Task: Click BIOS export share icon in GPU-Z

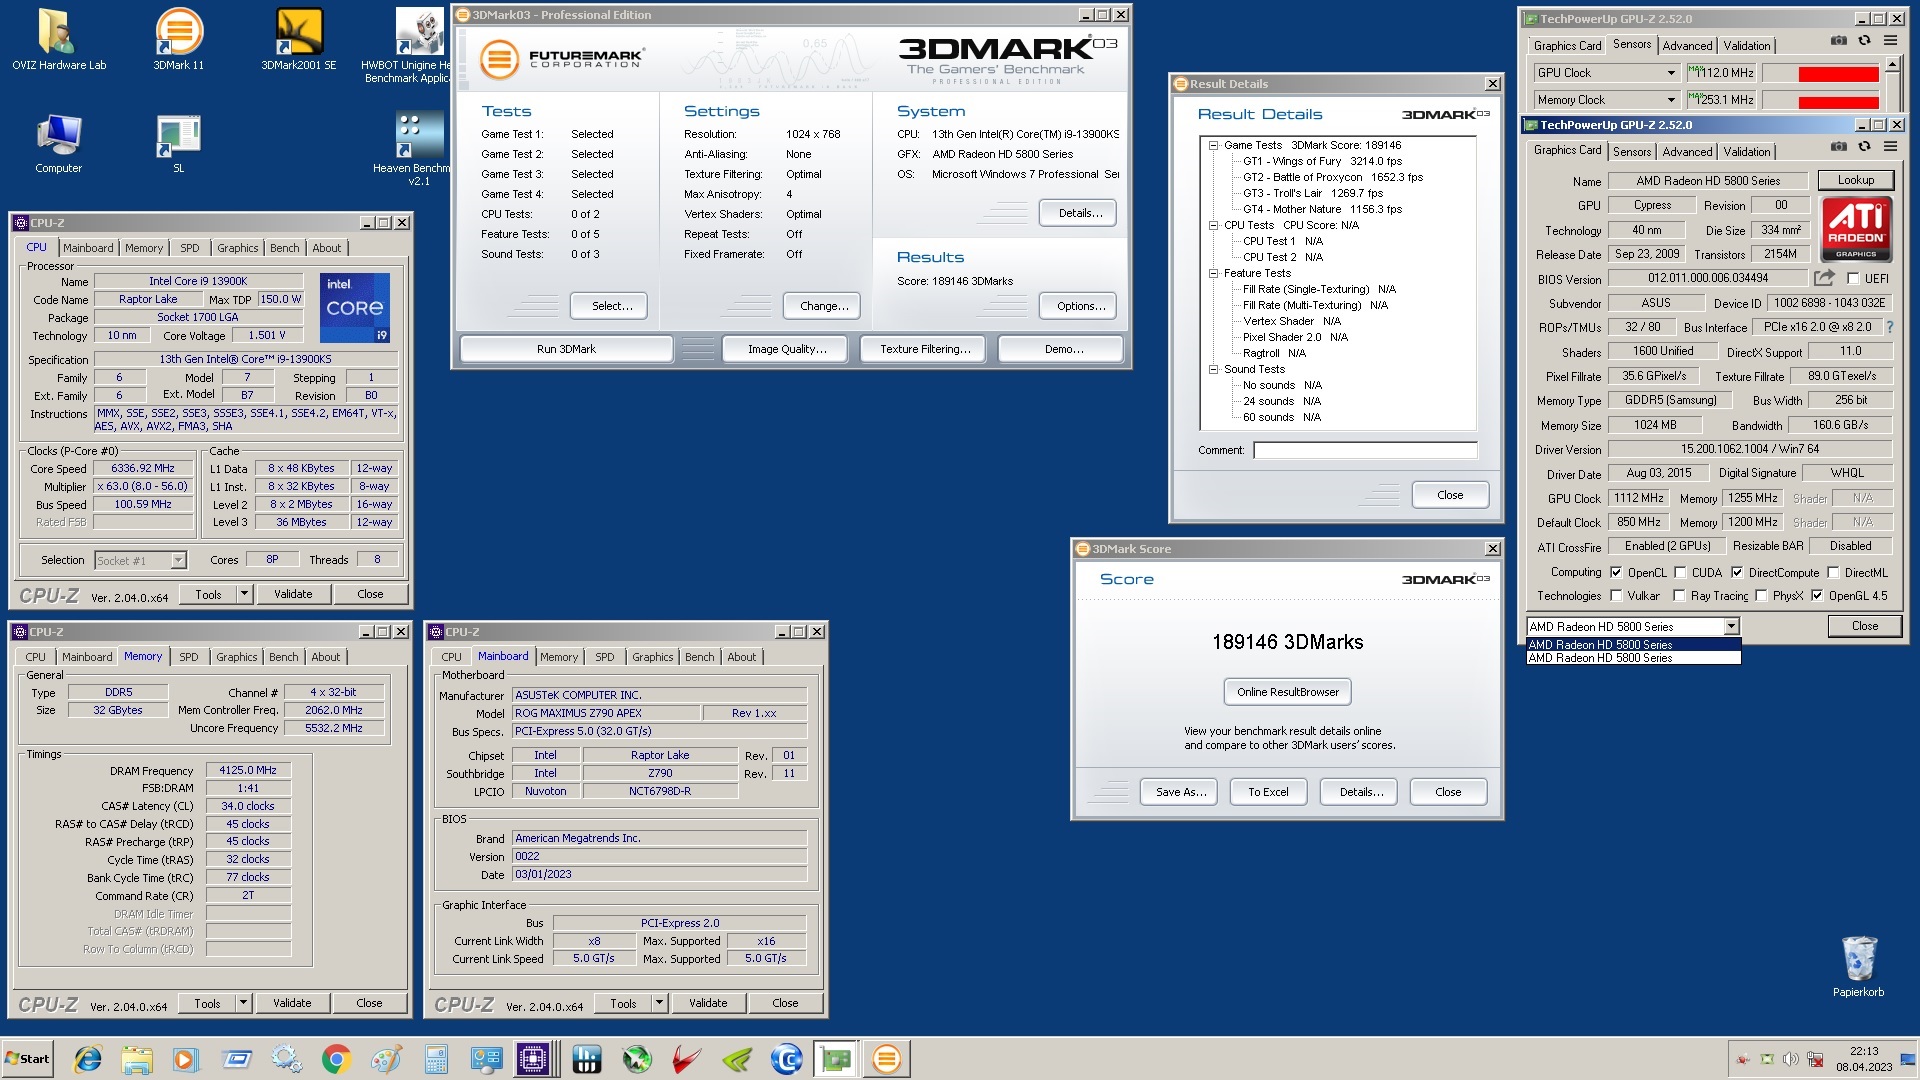Action: pos(1824,278)
